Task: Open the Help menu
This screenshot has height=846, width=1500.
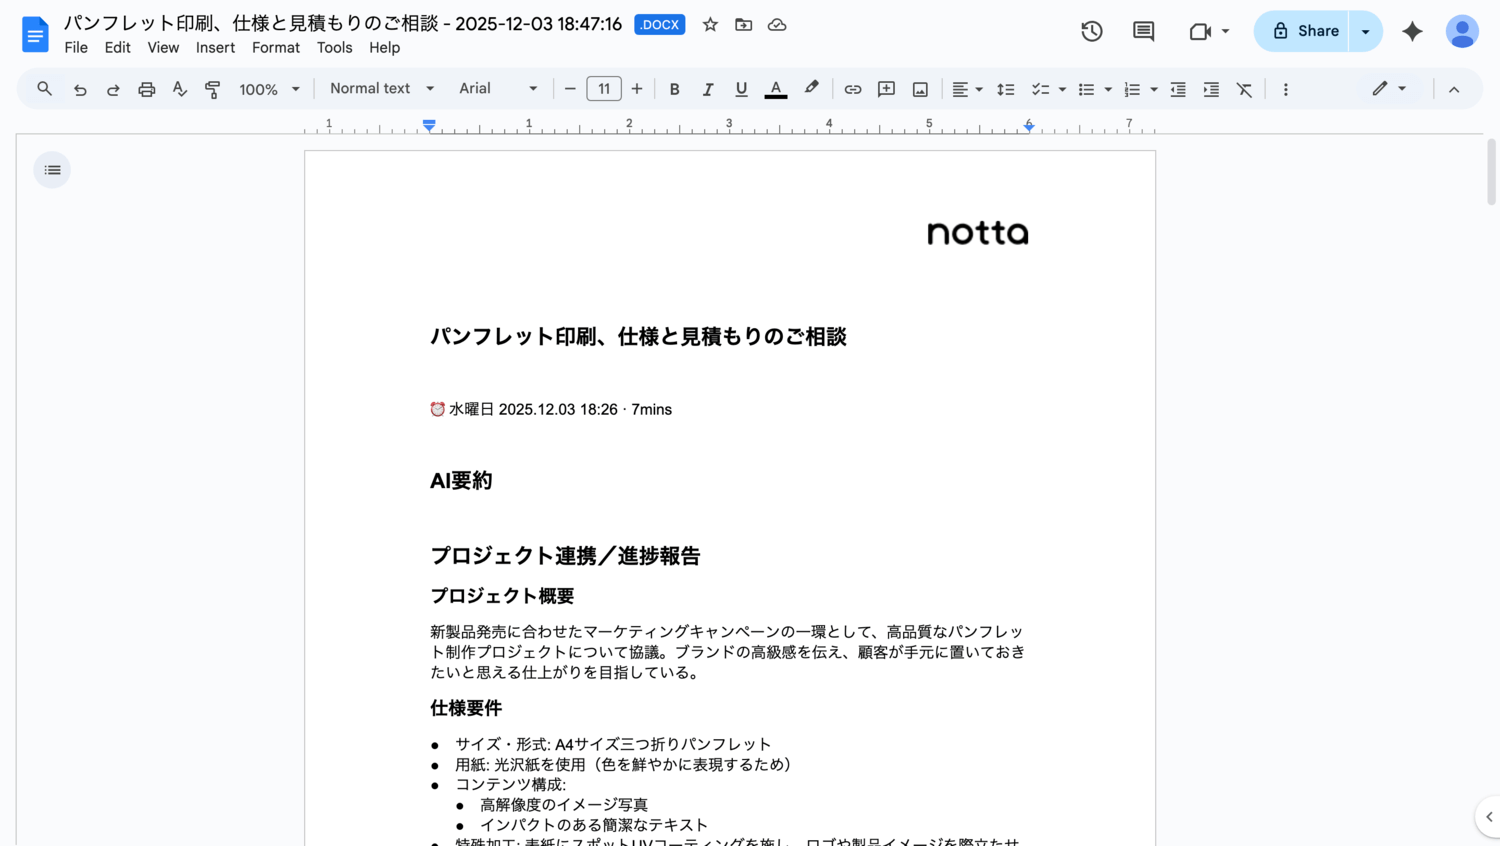Action: (x=384, y=48)
